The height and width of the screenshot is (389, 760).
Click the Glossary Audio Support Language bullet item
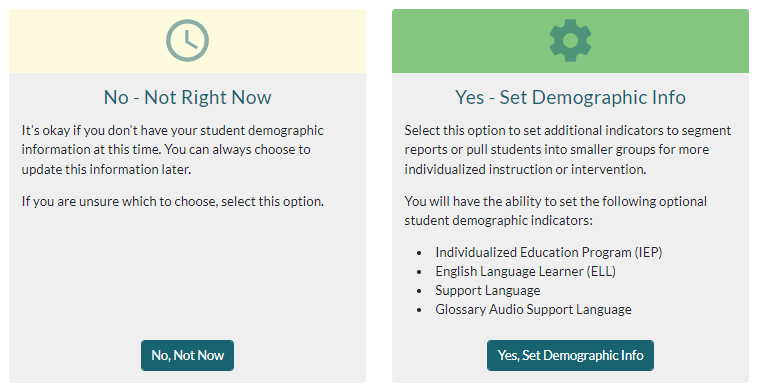[x=533, y=309]
